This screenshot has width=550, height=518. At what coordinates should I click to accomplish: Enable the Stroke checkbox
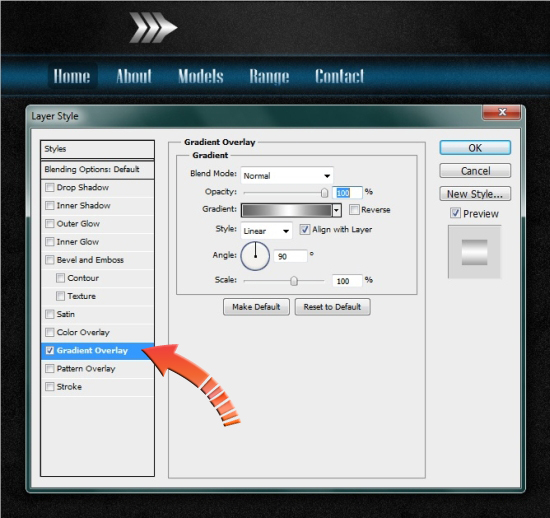coord(50,386)
